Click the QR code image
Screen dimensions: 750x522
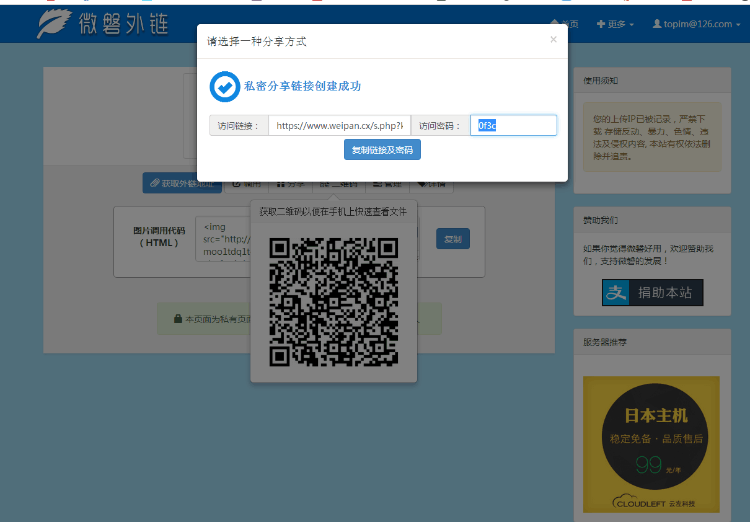point(334,302)
